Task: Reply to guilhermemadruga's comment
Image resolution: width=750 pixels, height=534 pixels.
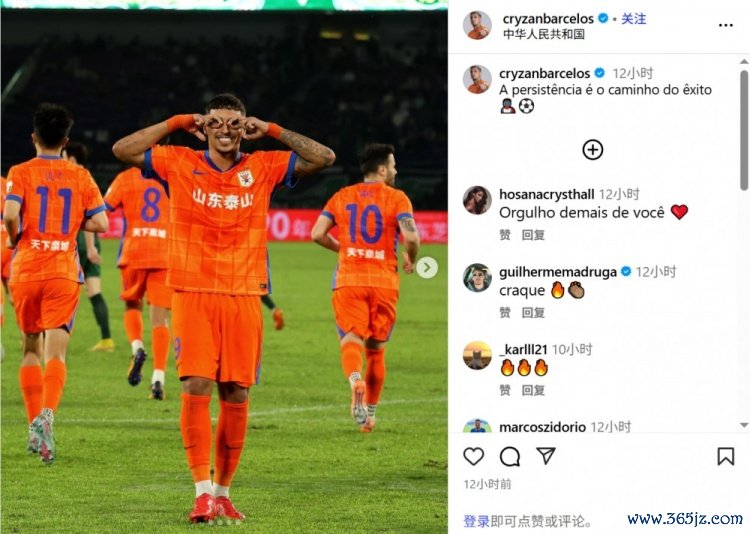Action: click(533, 312)
